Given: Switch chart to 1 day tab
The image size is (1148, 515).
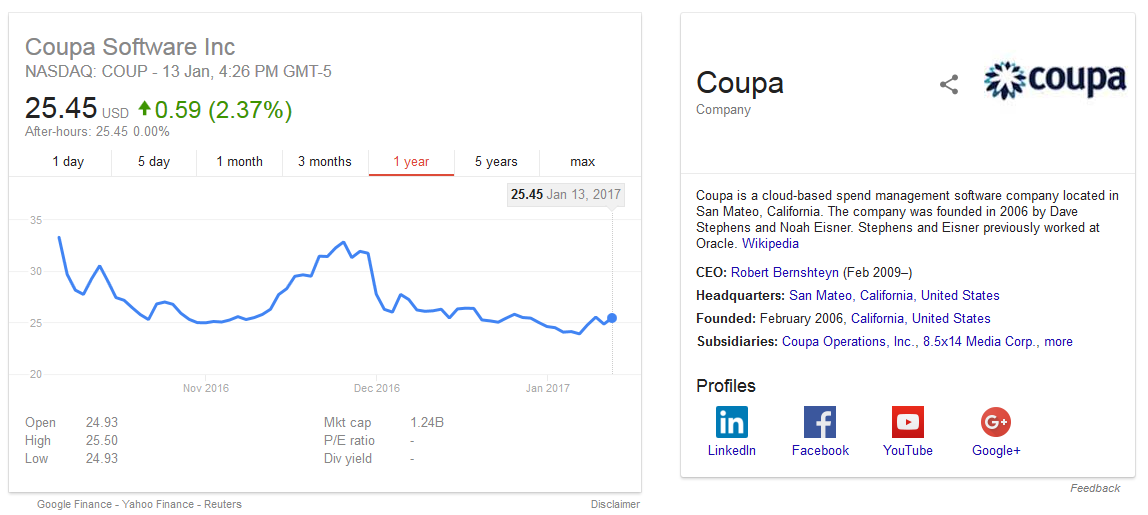Looking at the screenshot, I should point(68,162).
